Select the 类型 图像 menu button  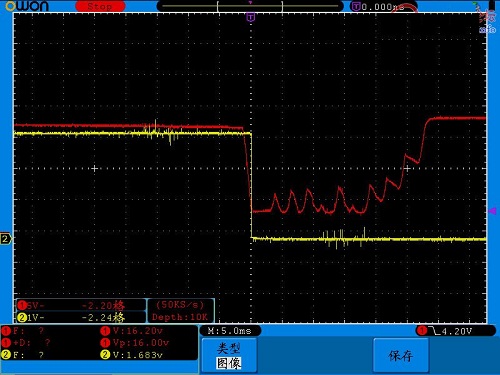click(x=229, y=355)
